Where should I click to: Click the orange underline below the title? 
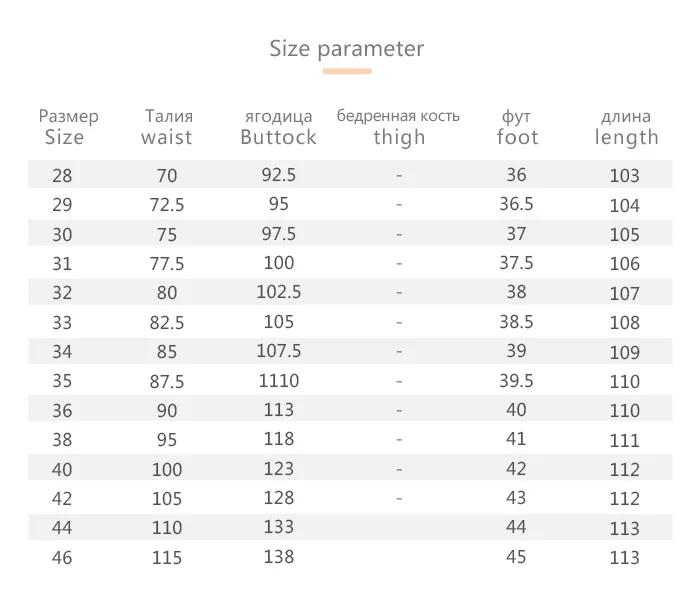coord(346,71)
